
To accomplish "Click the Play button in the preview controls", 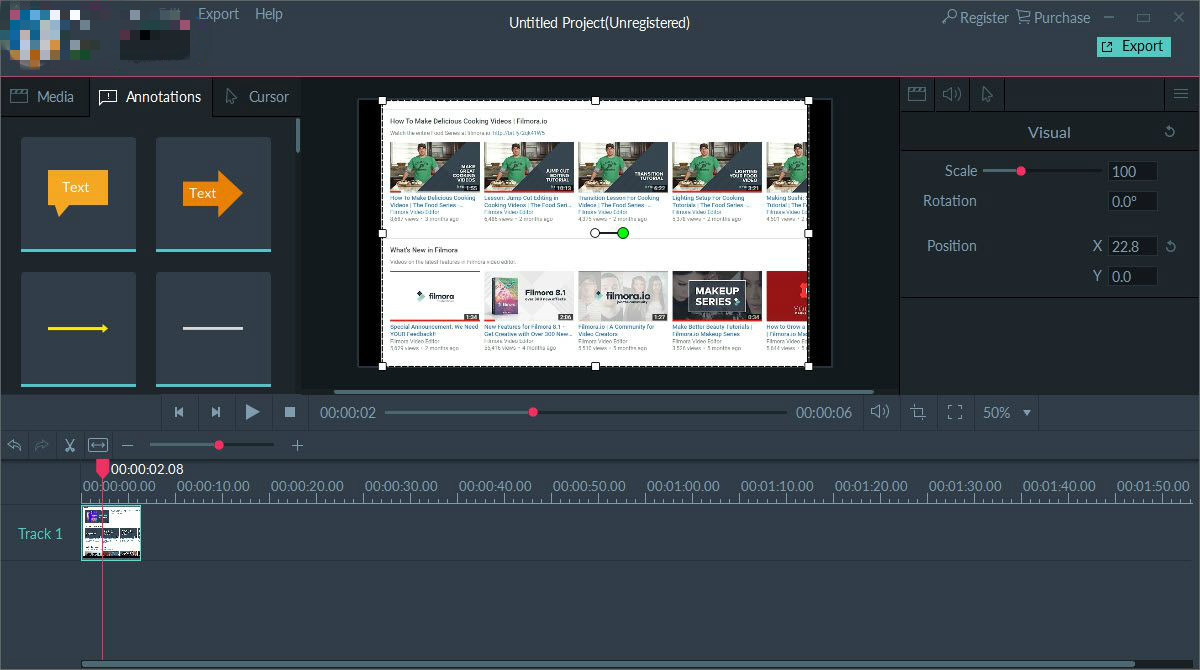I will 252,412.
